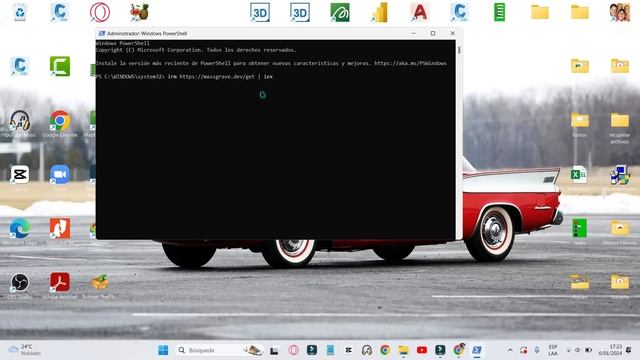Screen dimensions: 640x360
Task: Launch the Power BI yellow bars icon
Action: 380,12
